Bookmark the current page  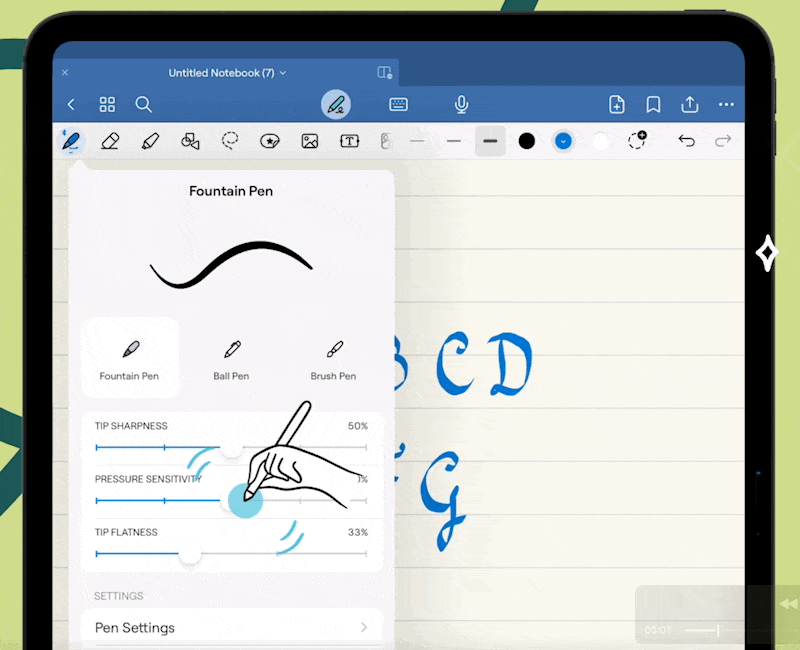tap(653, 104)
